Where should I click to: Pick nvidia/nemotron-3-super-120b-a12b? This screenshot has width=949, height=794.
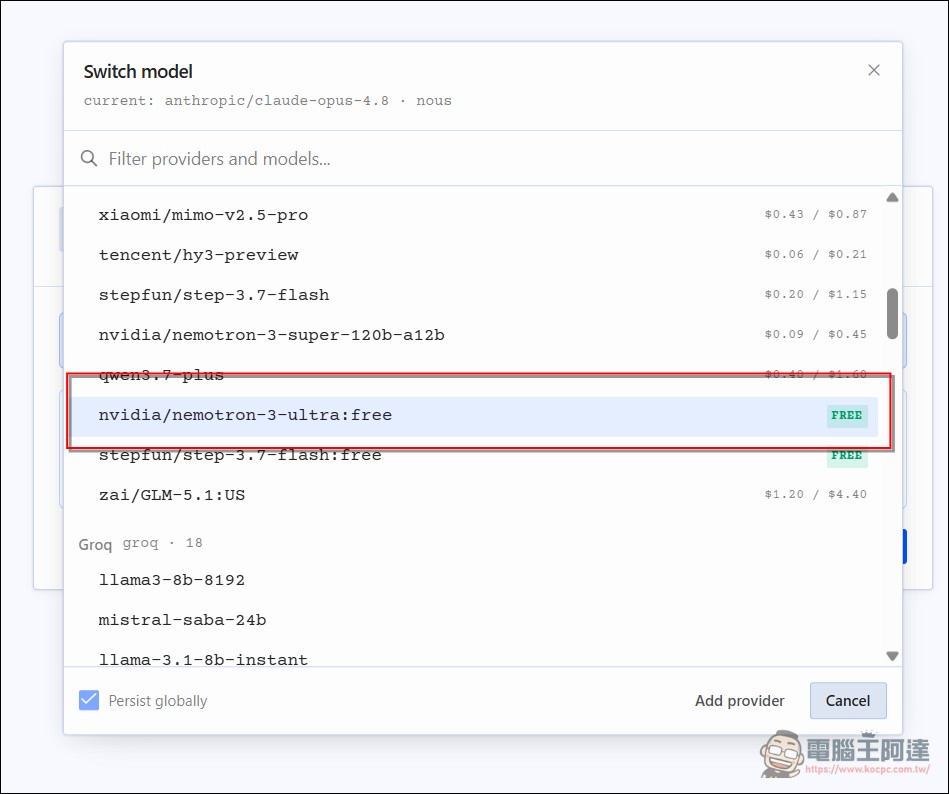(x=475, y=335)
